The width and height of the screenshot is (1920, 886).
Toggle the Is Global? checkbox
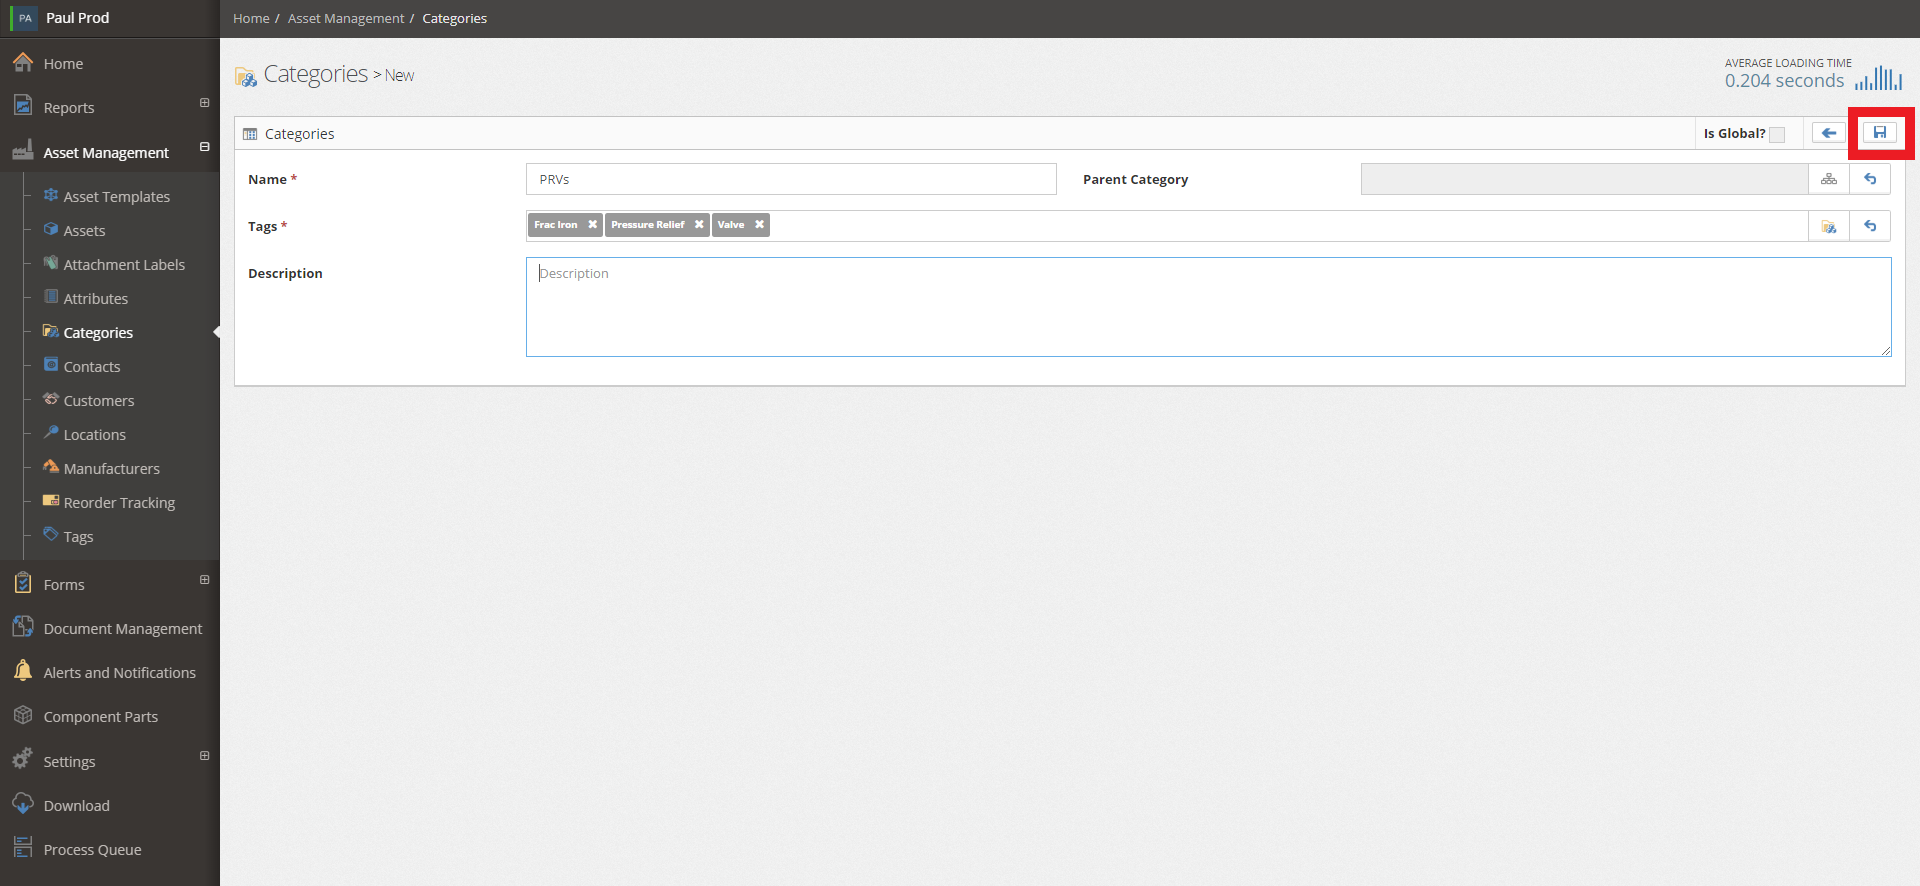coord(1777,134)
